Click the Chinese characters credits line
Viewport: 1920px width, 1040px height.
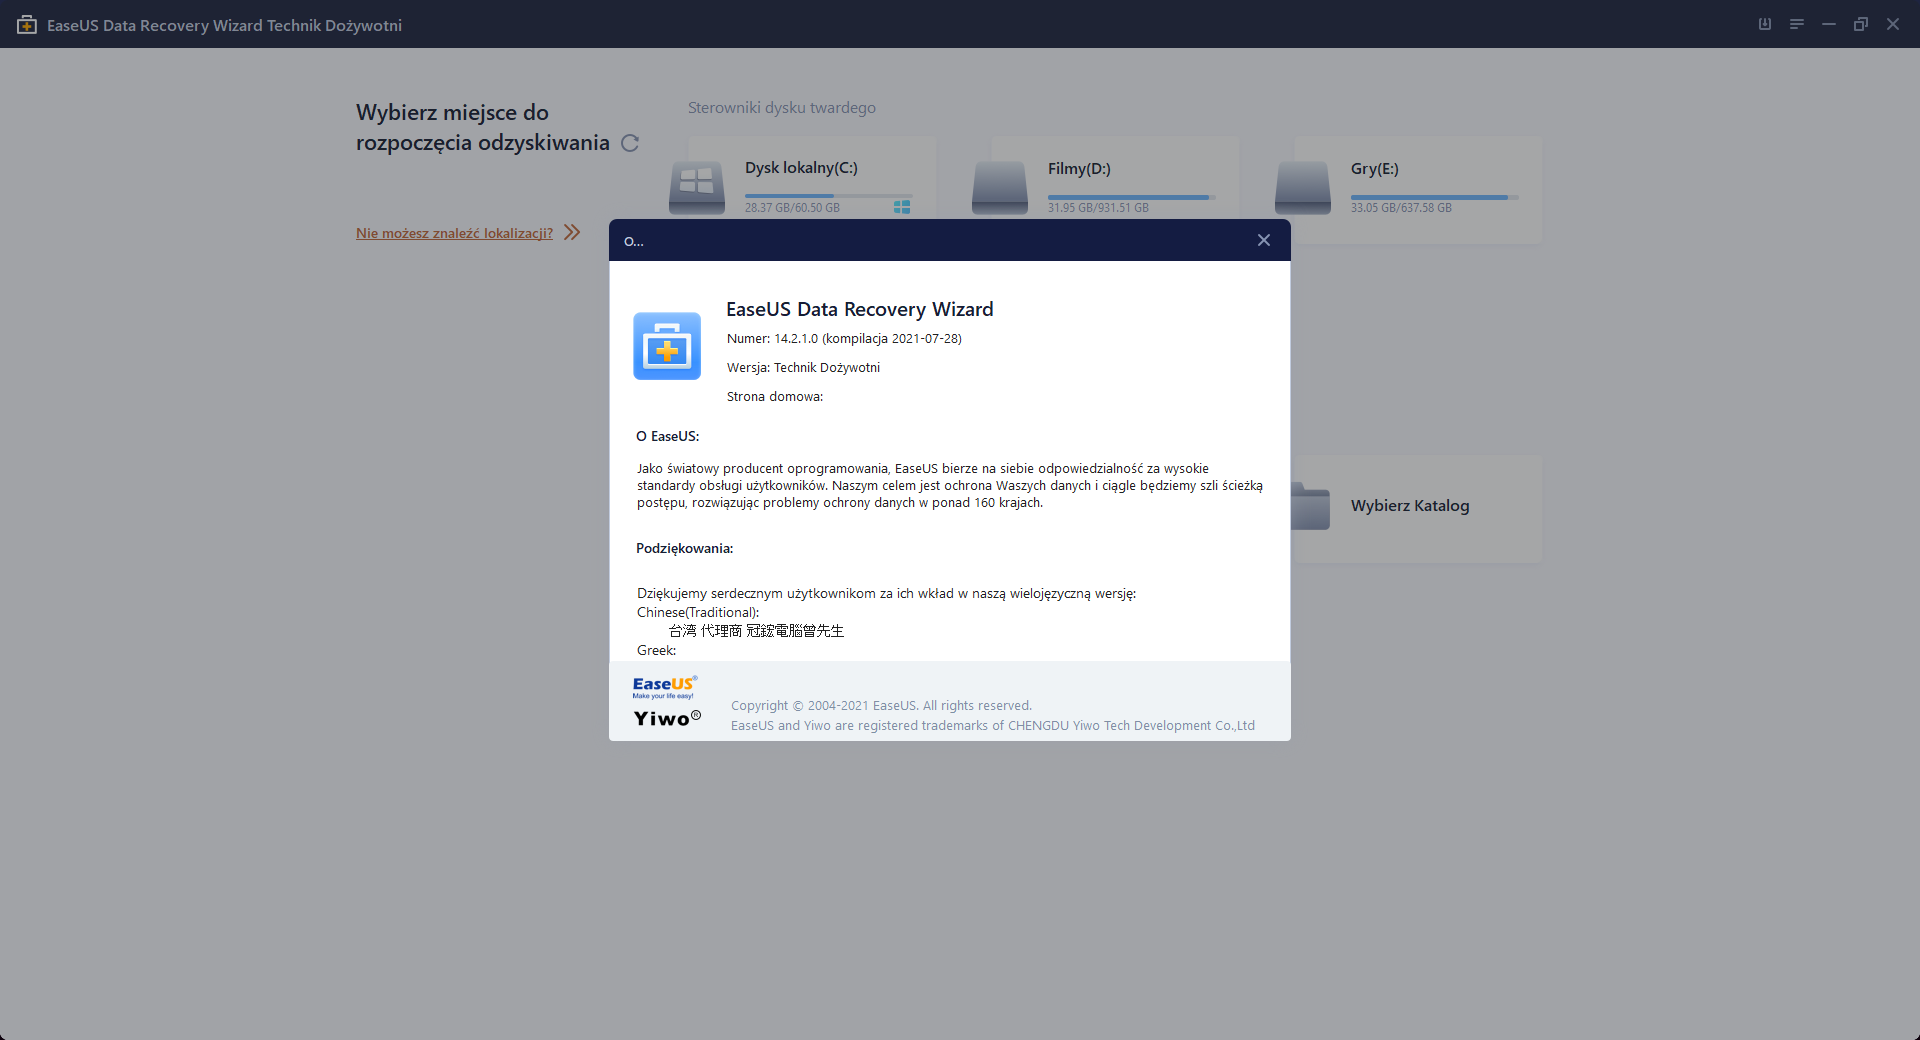[756, 631]
